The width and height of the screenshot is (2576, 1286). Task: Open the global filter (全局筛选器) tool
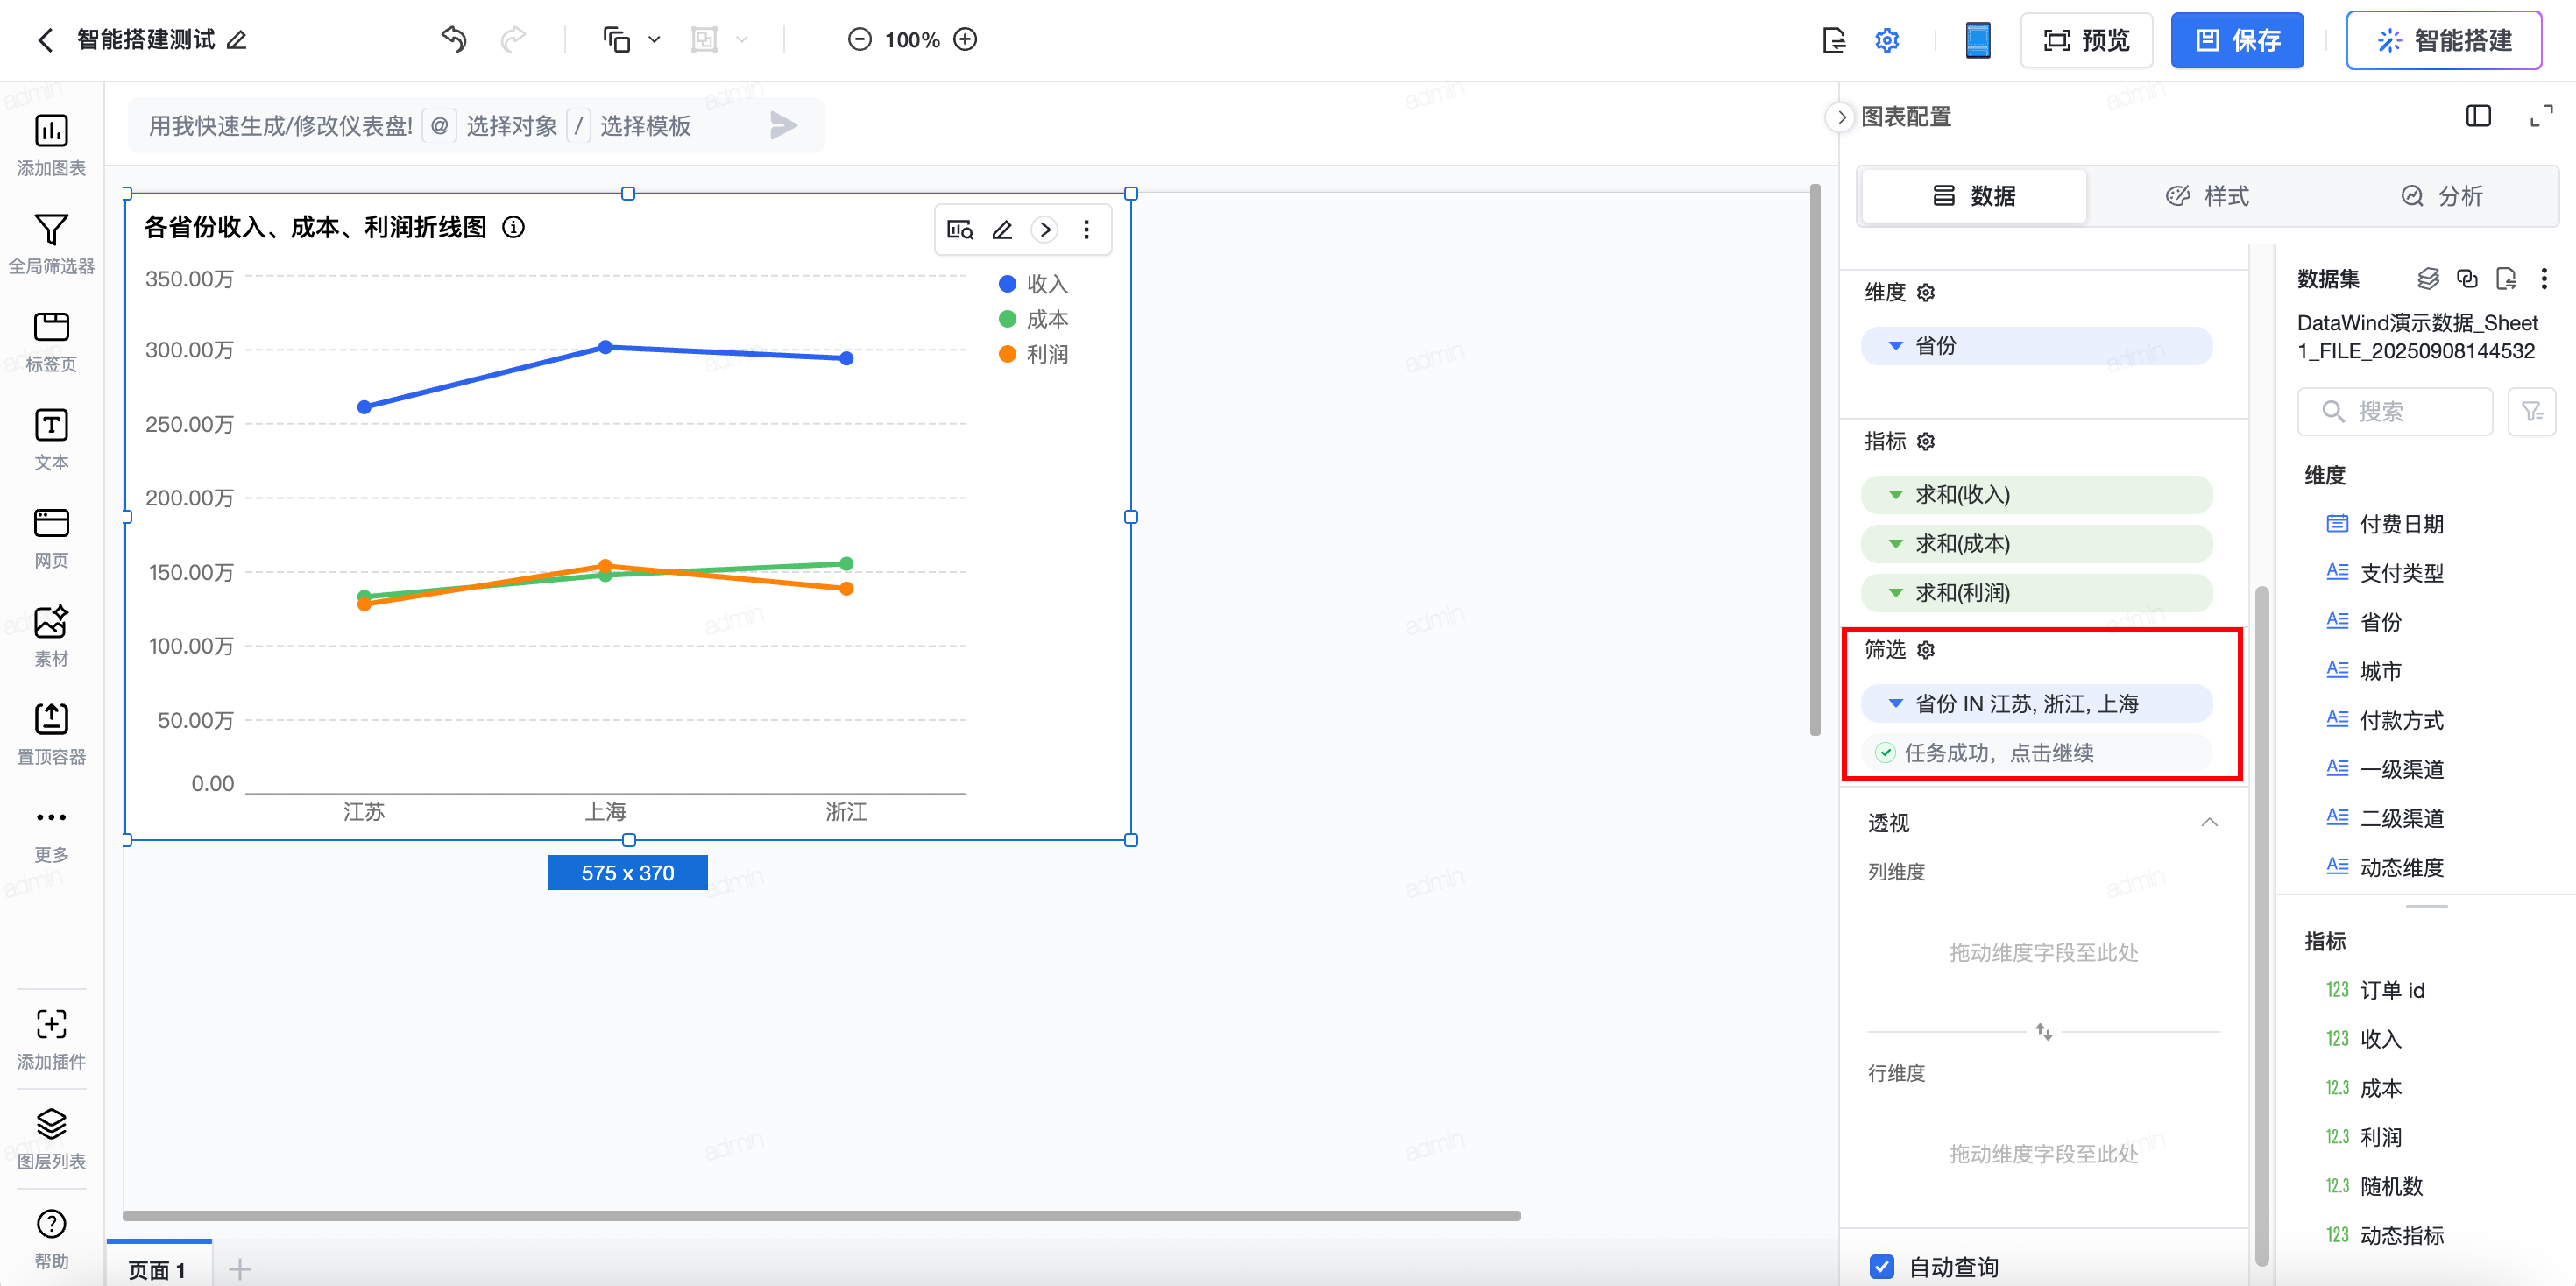[51, 230]
